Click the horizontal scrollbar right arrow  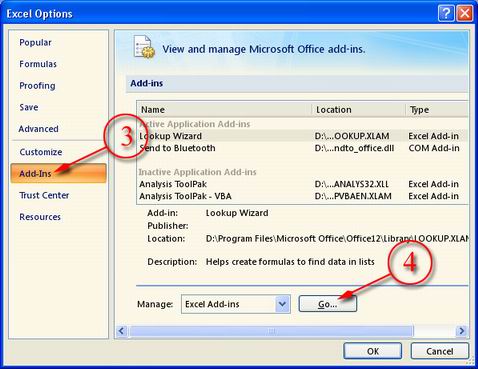[462, 331]
